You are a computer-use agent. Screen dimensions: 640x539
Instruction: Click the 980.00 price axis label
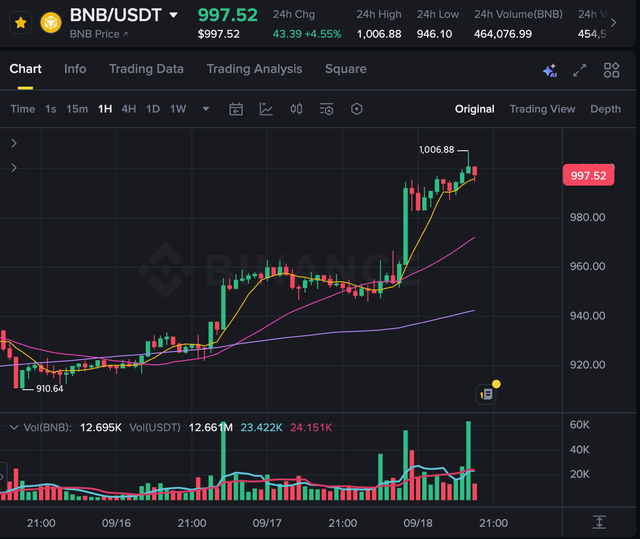(x=587, y=217)
